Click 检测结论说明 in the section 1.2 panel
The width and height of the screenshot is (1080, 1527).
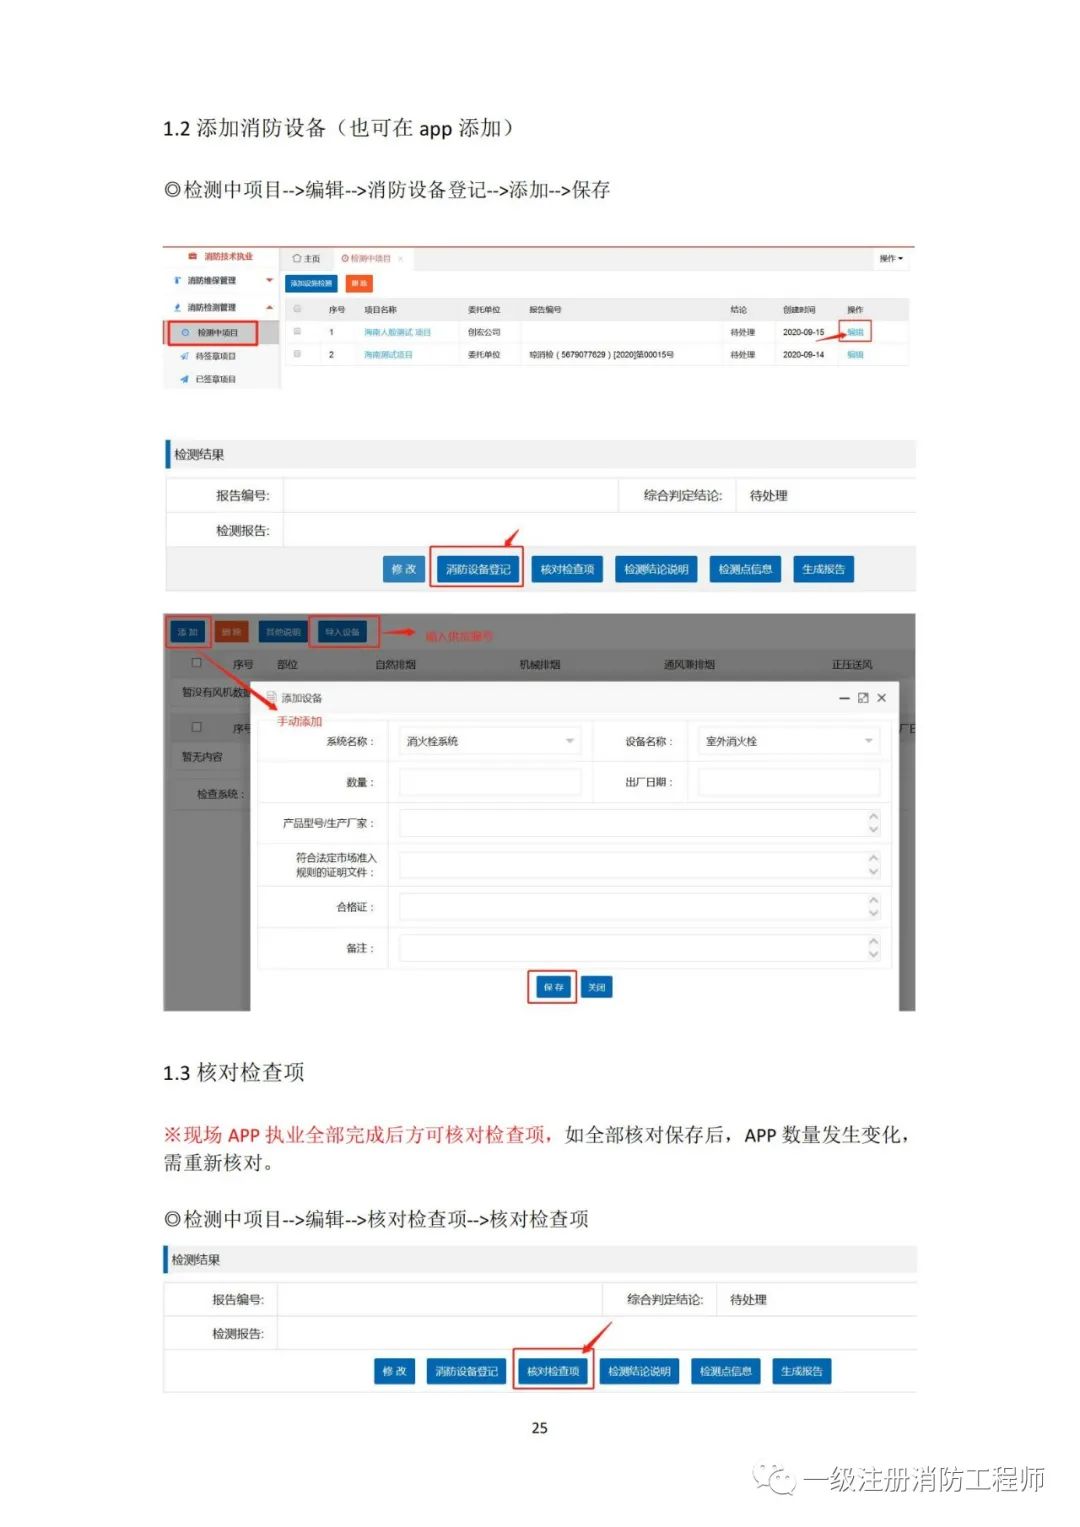tap(656, 569)
